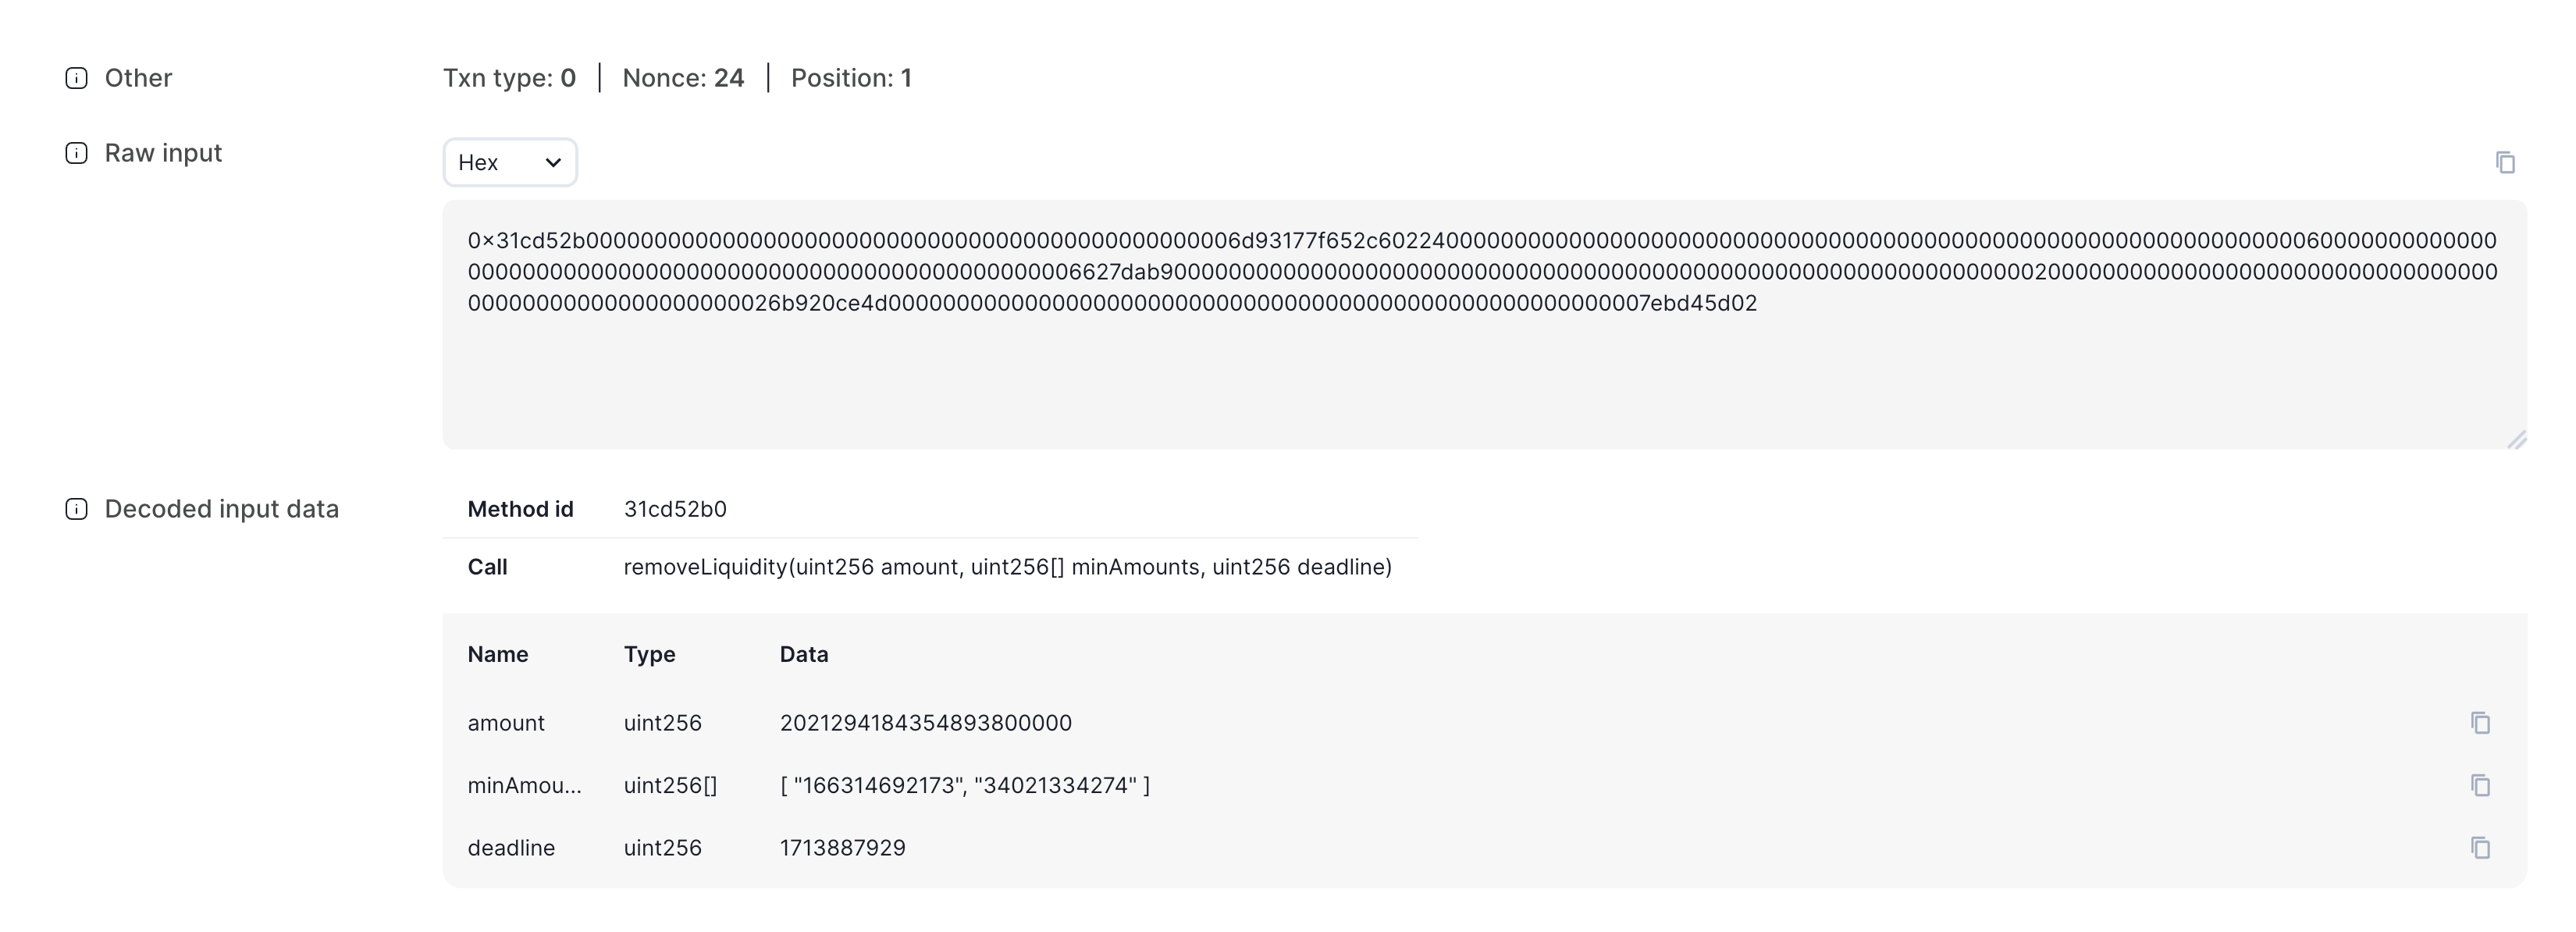The width and height of the screenshot is (2576, 932).
Task: Click the deadline value 1713887929
Action: point(843,848)
